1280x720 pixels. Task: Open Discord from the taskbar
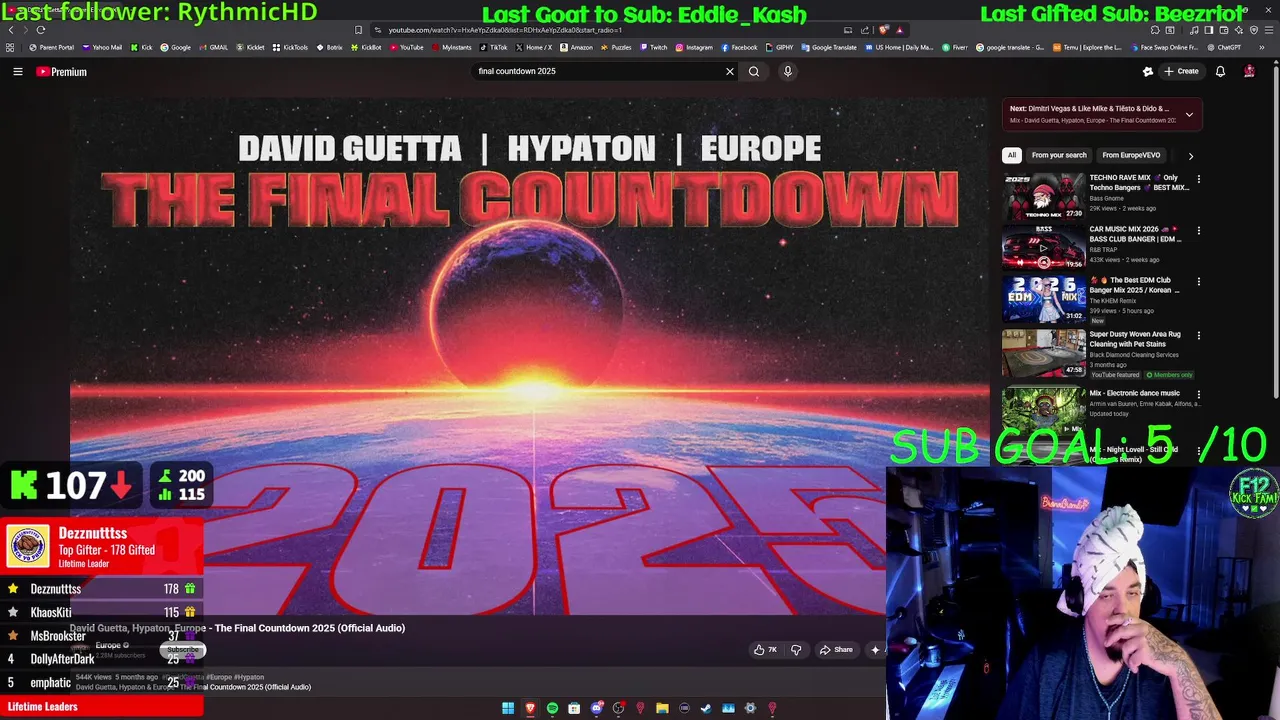(597, 709)
